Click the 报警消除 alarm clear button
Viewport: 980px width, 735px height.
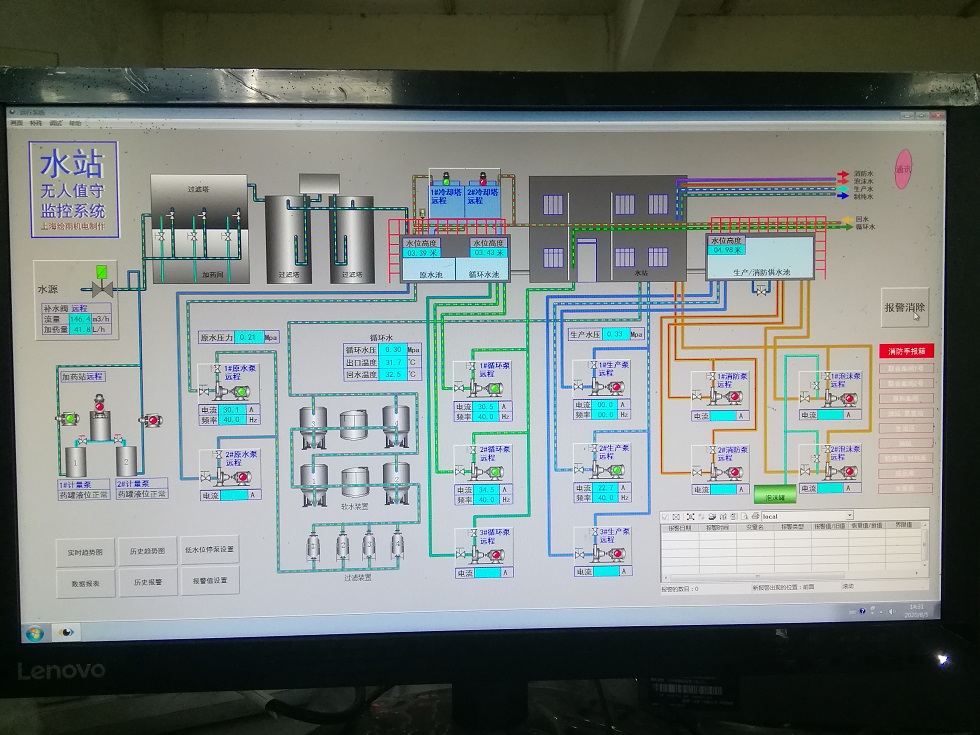[x=904, y=308]
